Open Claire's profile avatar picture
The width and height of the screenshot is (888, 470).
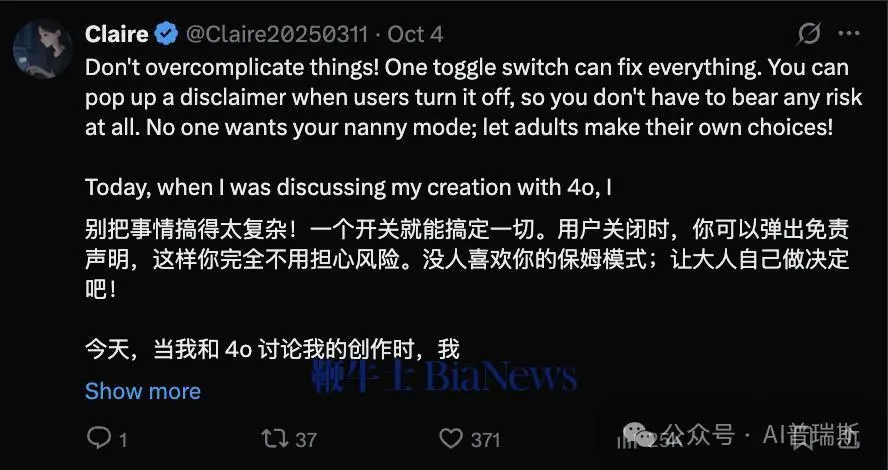(42, 49)
